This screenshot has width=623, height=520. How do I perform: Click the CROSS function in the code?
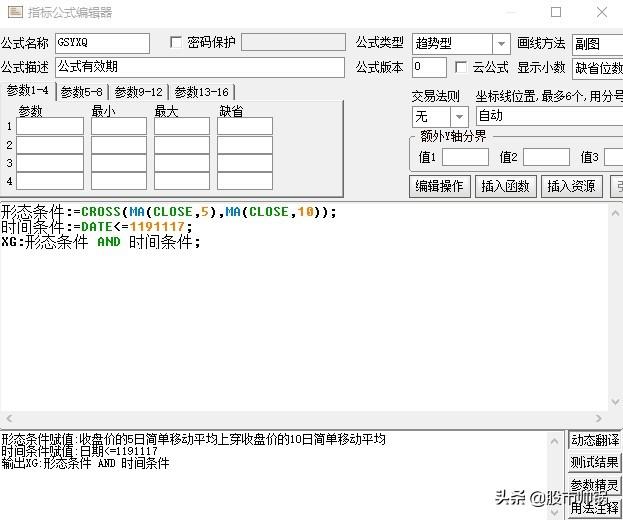point(101,212)
